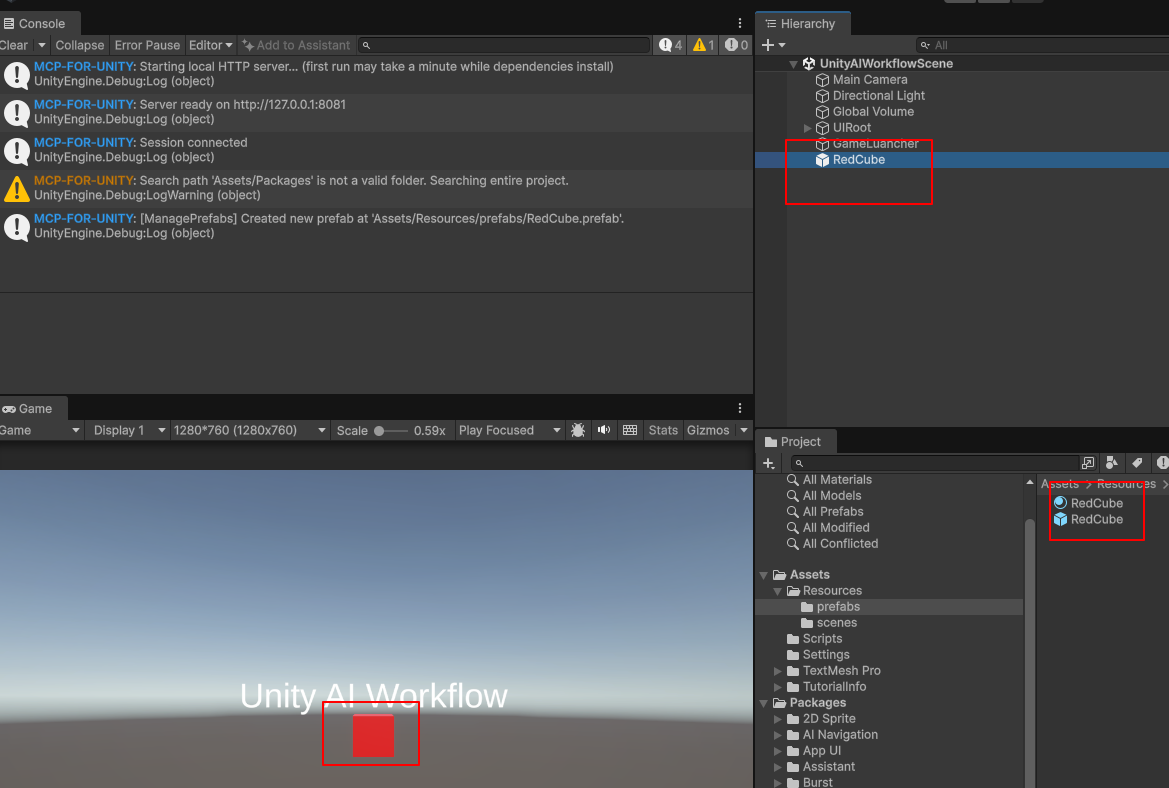Open the Game panel options menu (three dots)
The width and height of the screenshot is (1169, 788).
740,408
